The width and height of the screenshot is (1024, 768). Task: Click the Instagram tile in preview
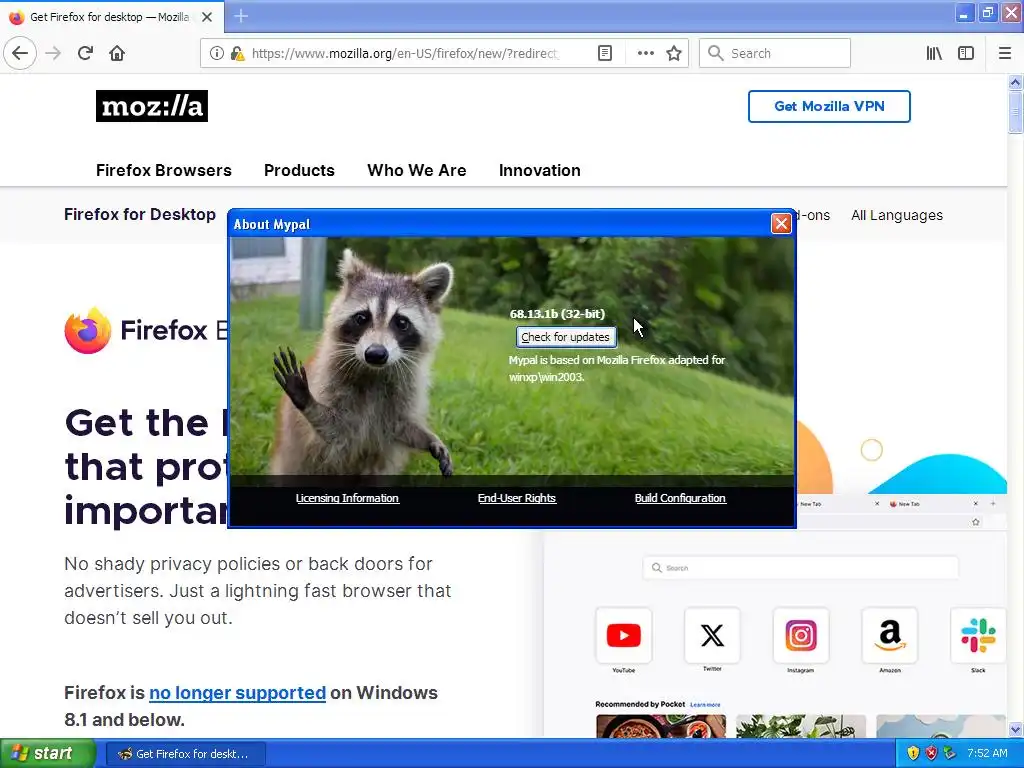pyautogui.click(x=801, y=635)
